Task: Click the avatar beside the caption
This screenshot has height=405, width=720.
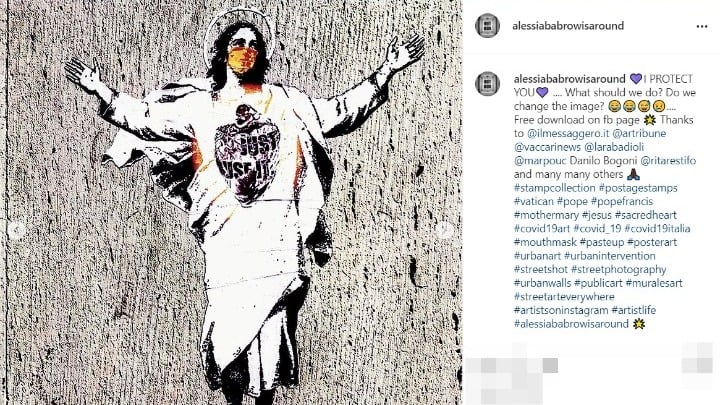Action: (487, 84)
